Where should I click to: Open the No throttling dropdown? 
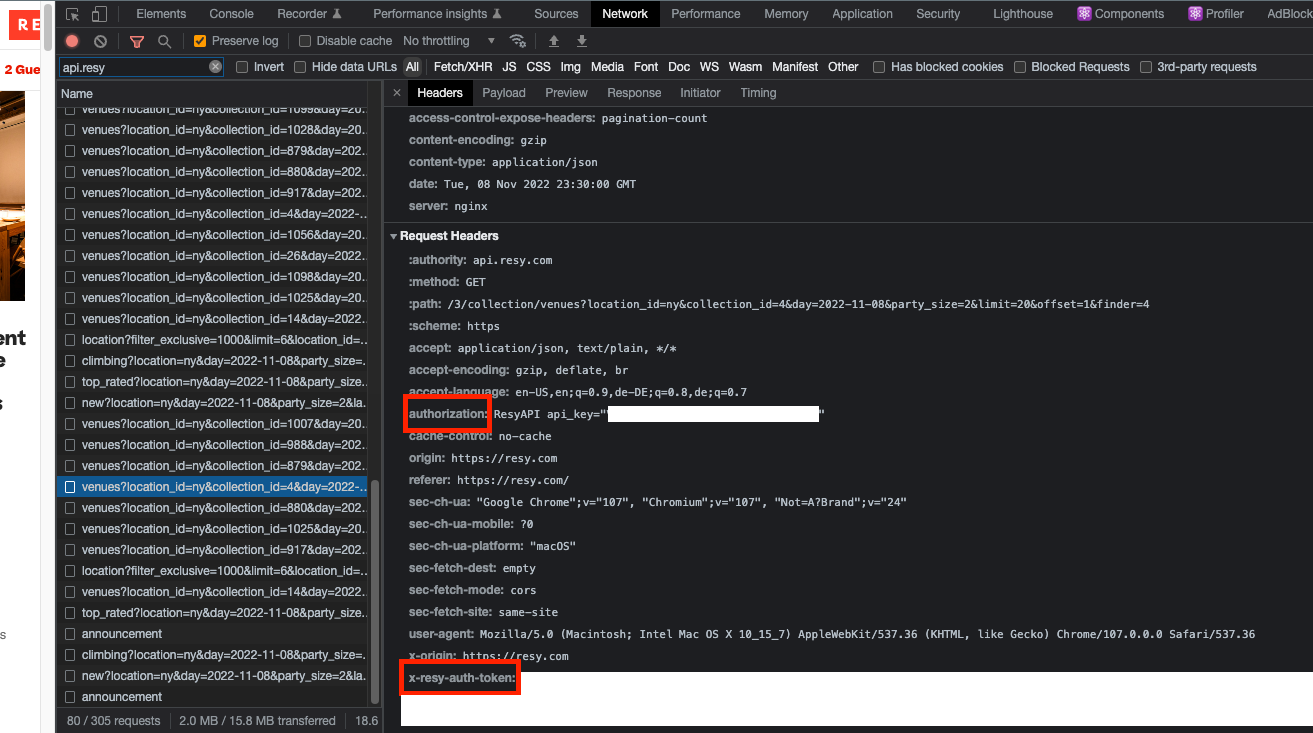449,41
